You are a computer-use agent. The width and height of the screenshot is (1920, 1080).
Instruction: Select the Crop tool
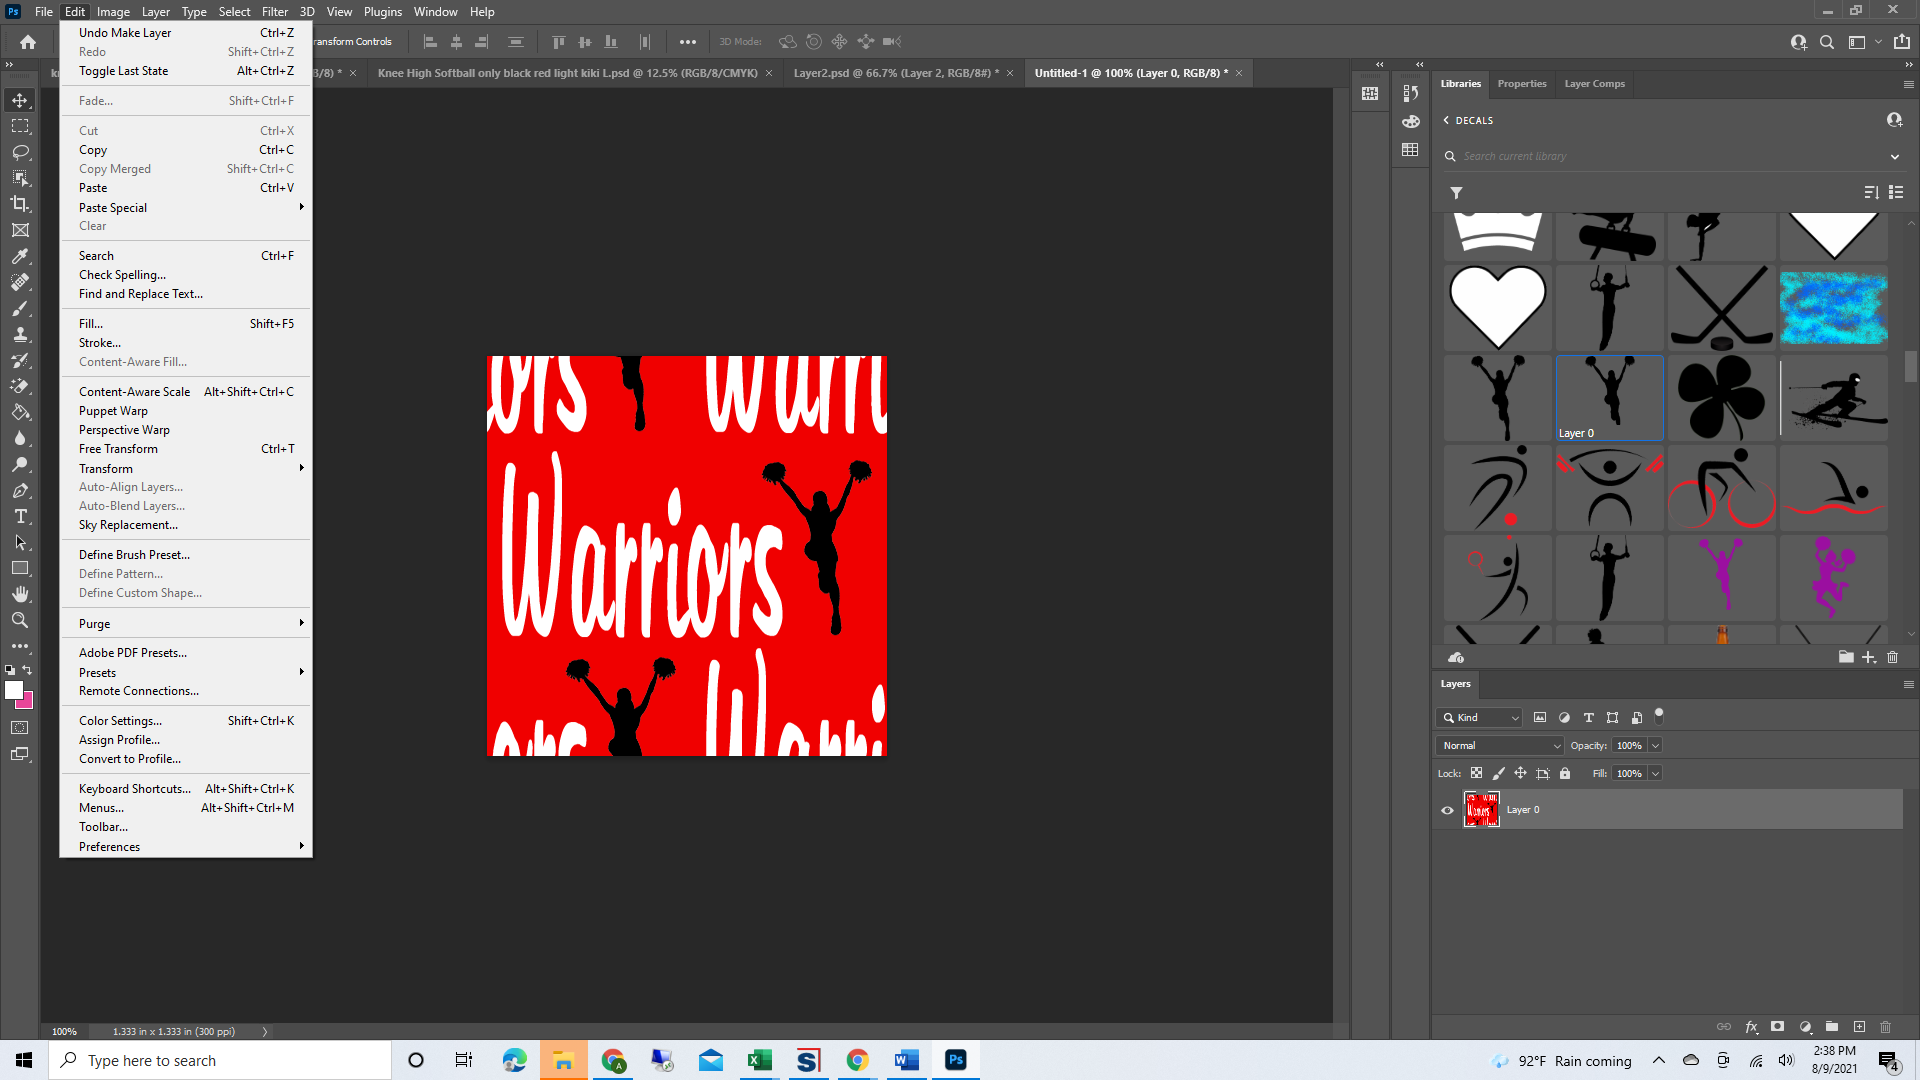point(20,204)
